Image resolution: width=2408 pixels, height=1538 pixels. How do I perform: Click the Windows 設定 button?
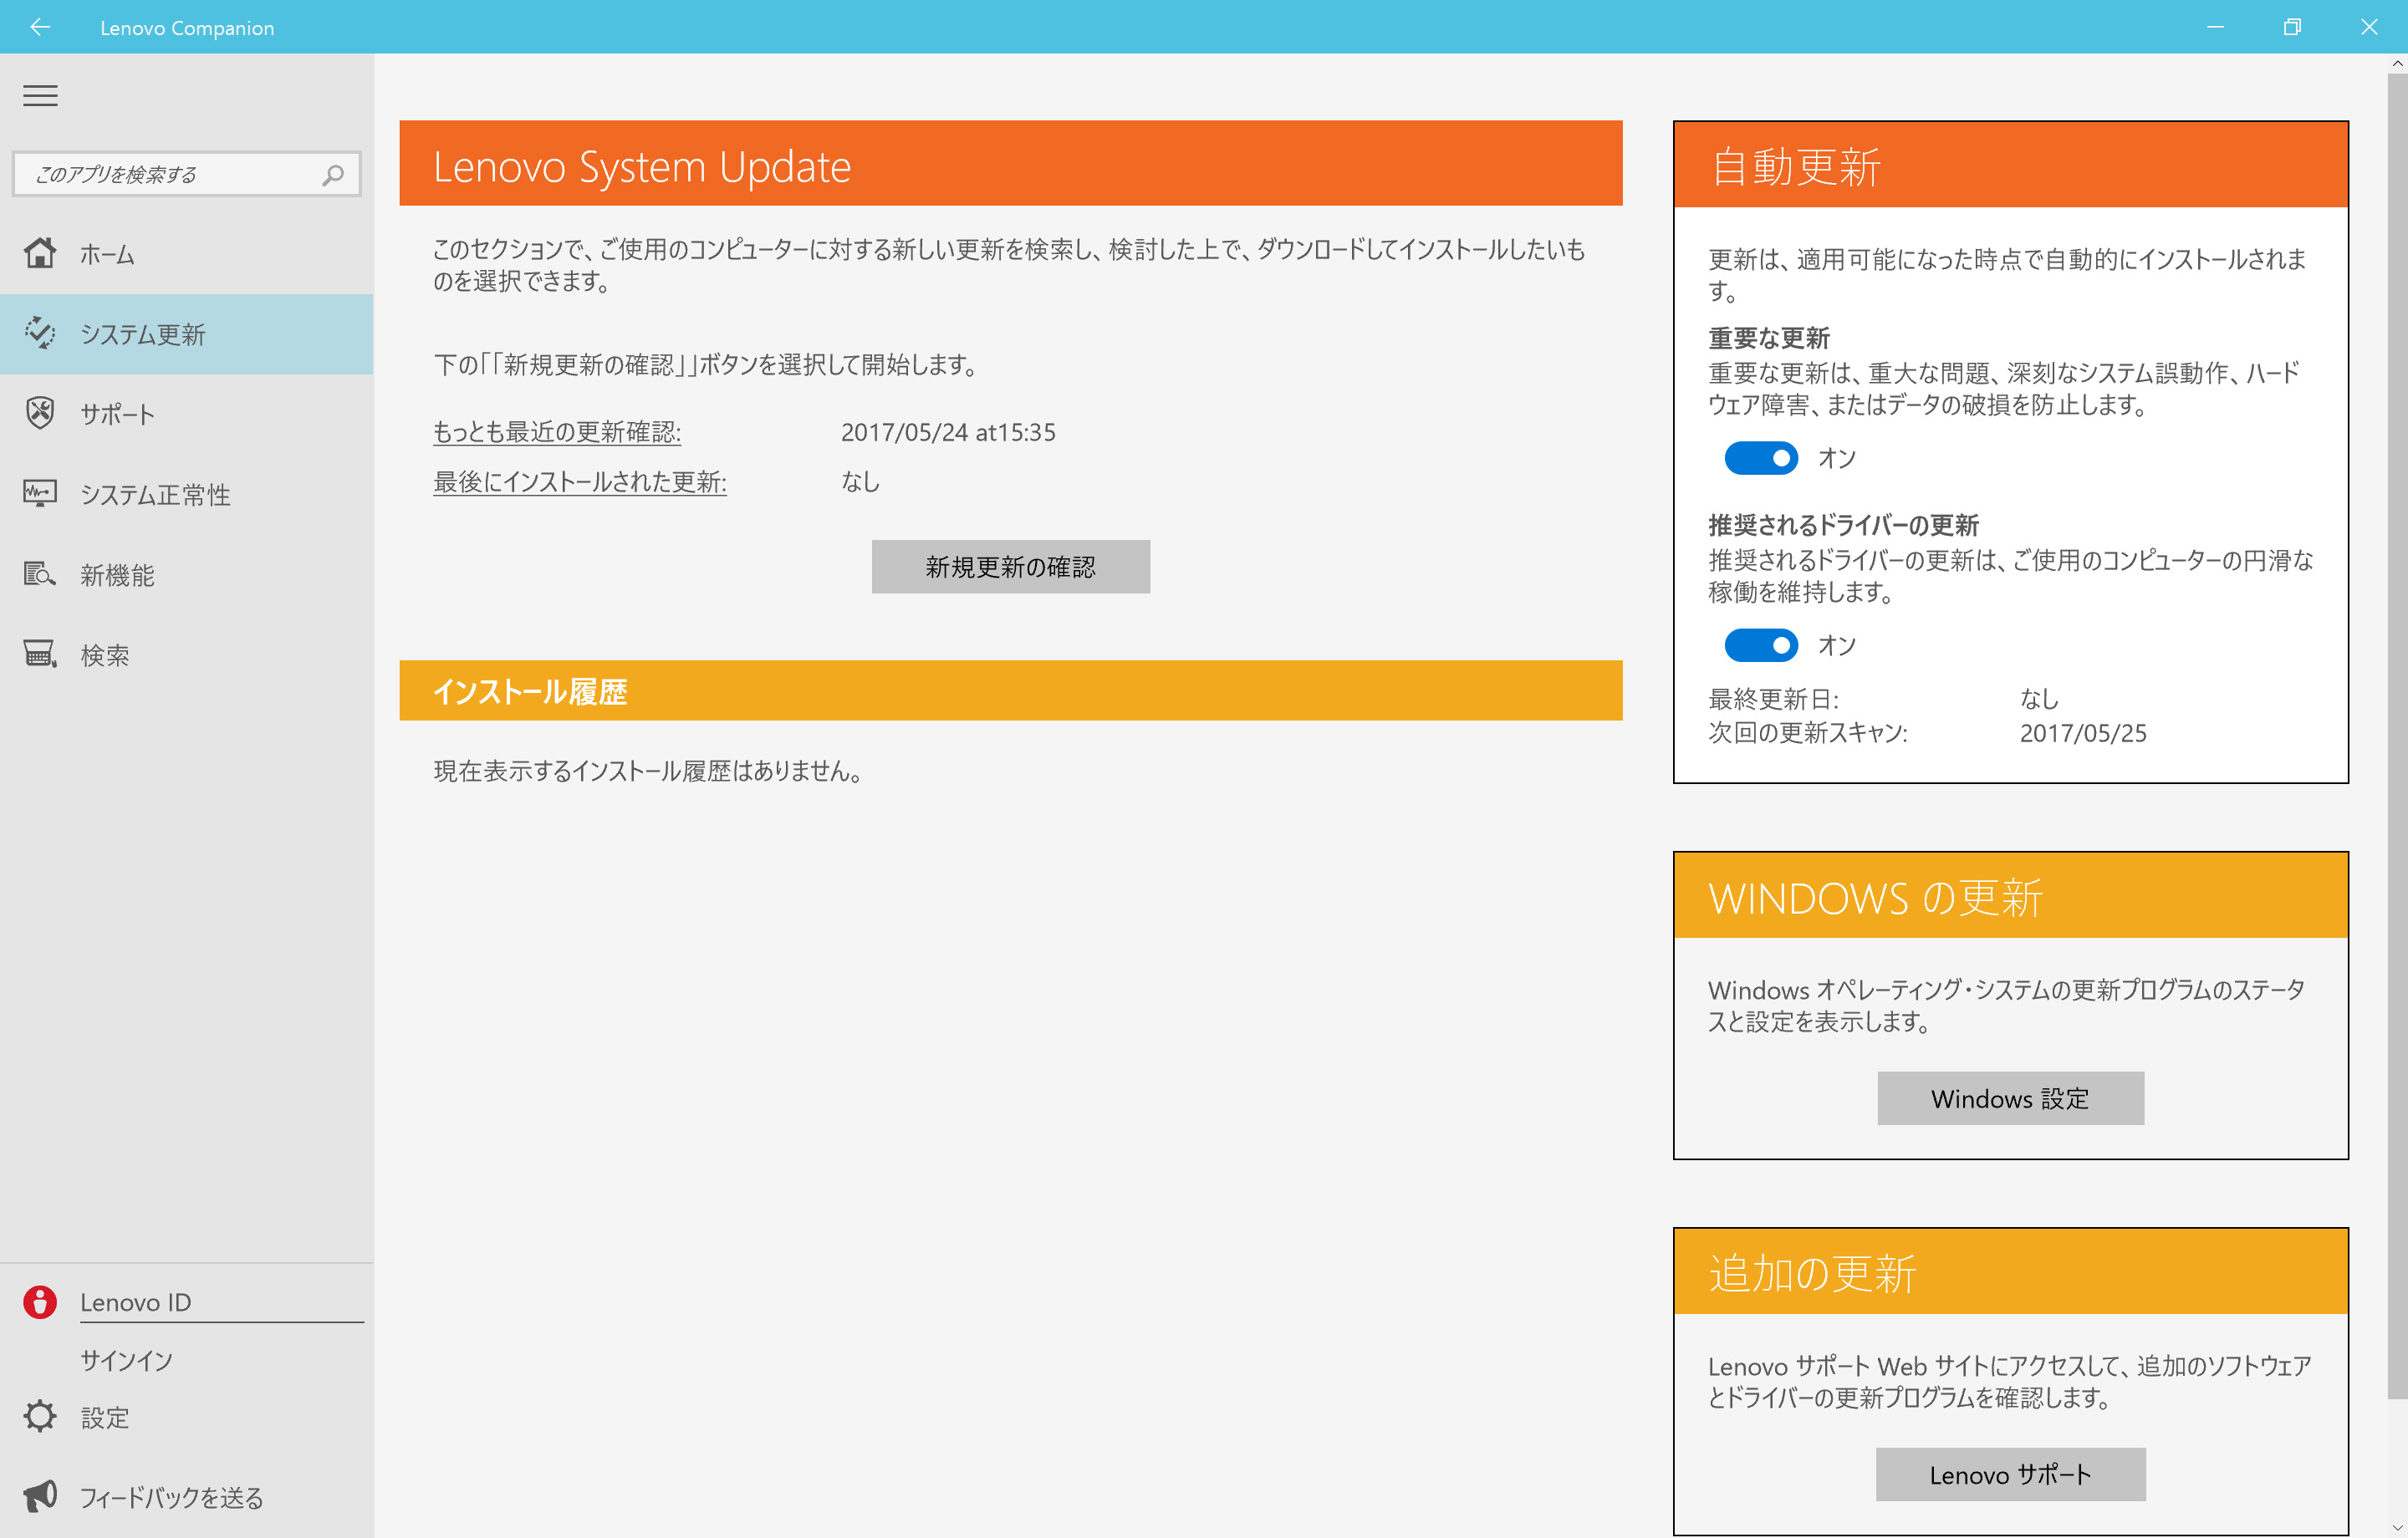click(x=2010, y=1098)
